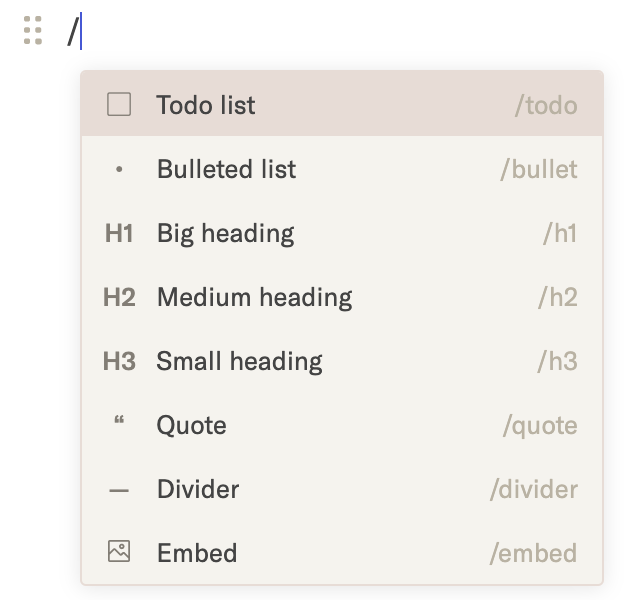Screen dimensions: 624x600
Task: Click the /embed shortcut hint
Action: pyautogui.click(x=532, y=553)
